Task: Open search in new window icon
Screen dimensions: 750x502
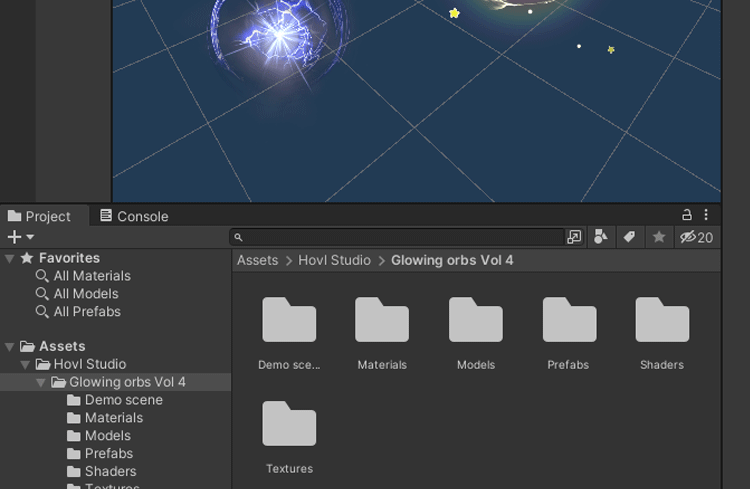Action: [574, 237]
